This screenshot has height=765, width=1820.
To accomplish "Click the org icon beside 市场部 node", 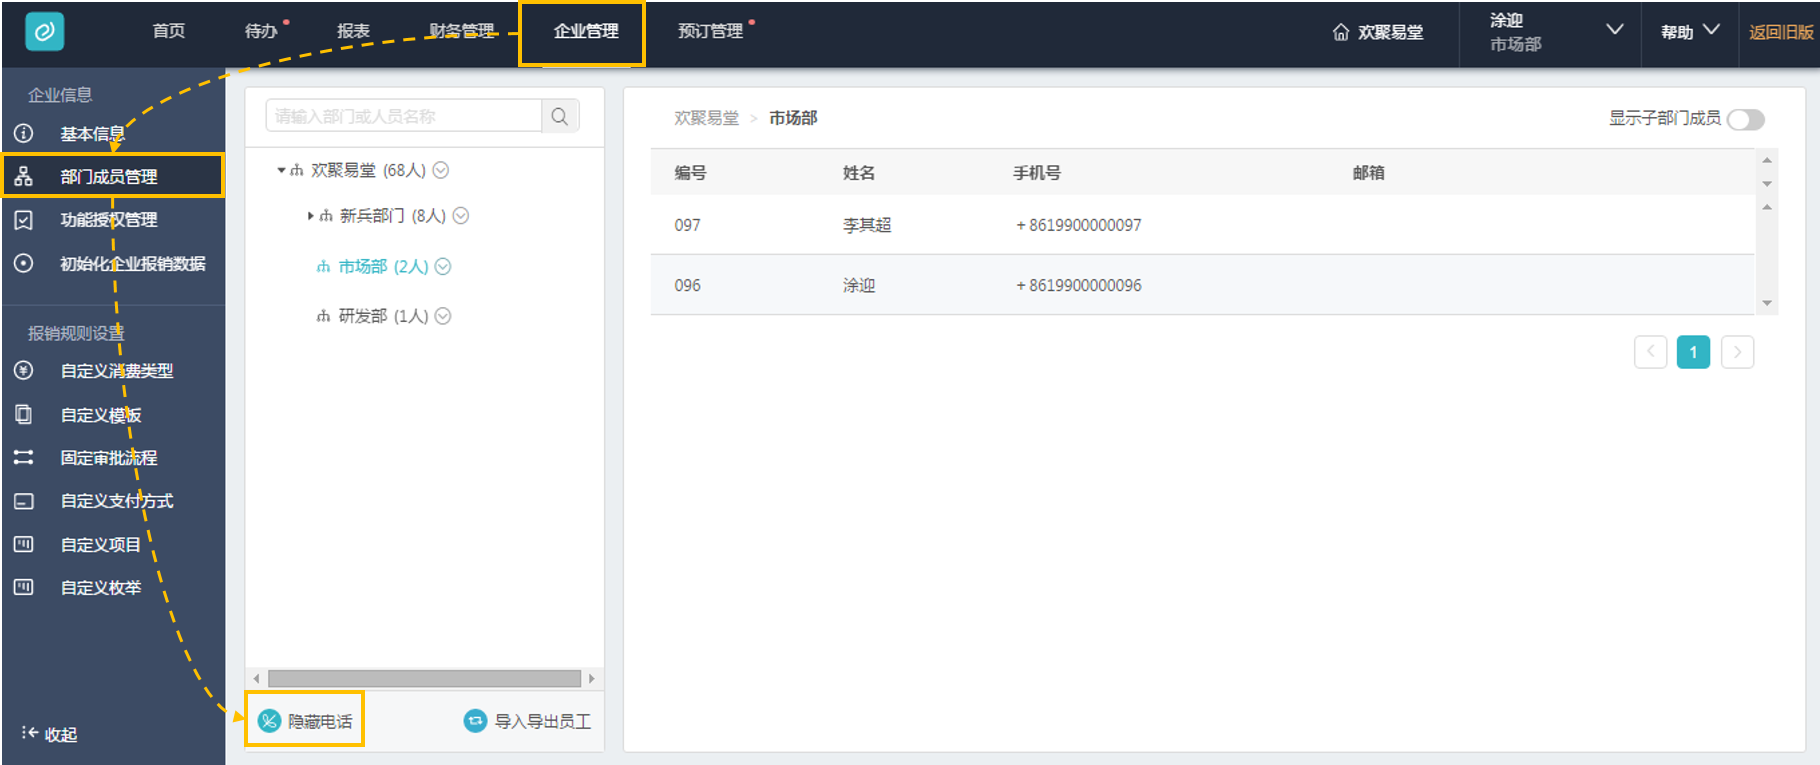I will [x=323, y=267].
